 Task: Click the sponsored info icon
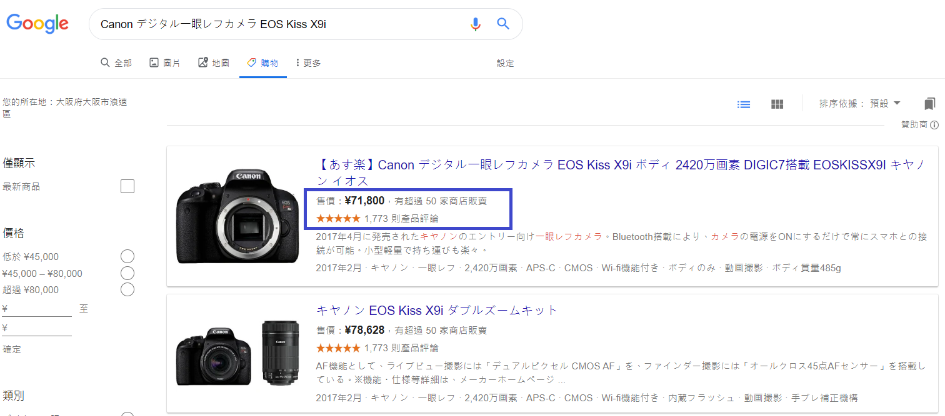click(934, 125)
